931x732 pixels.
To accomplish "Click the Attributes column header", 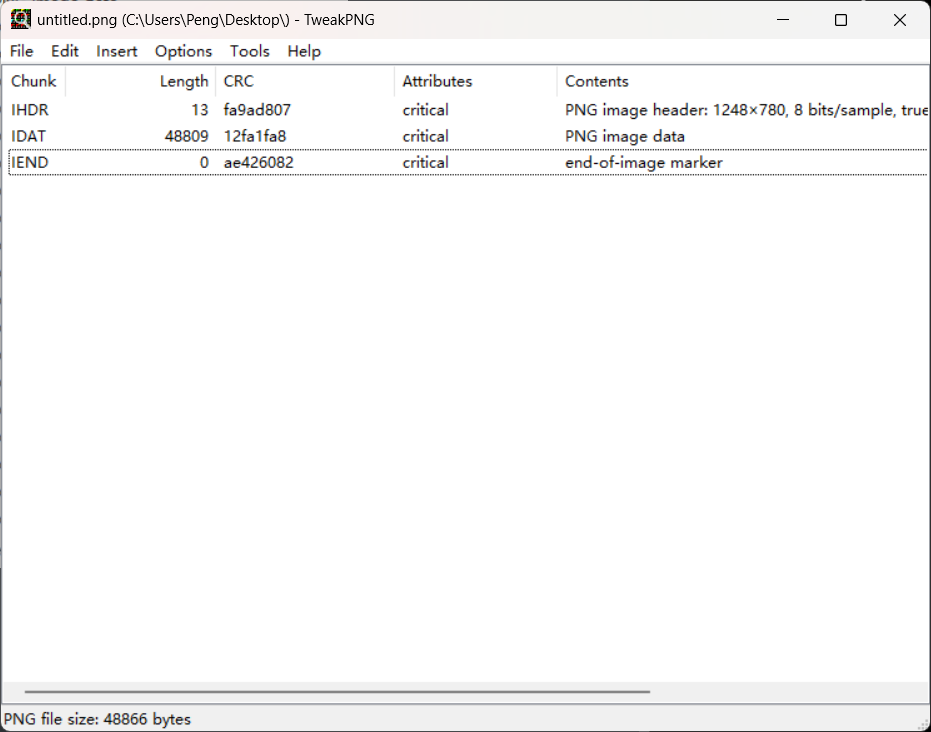I will 476,81.
